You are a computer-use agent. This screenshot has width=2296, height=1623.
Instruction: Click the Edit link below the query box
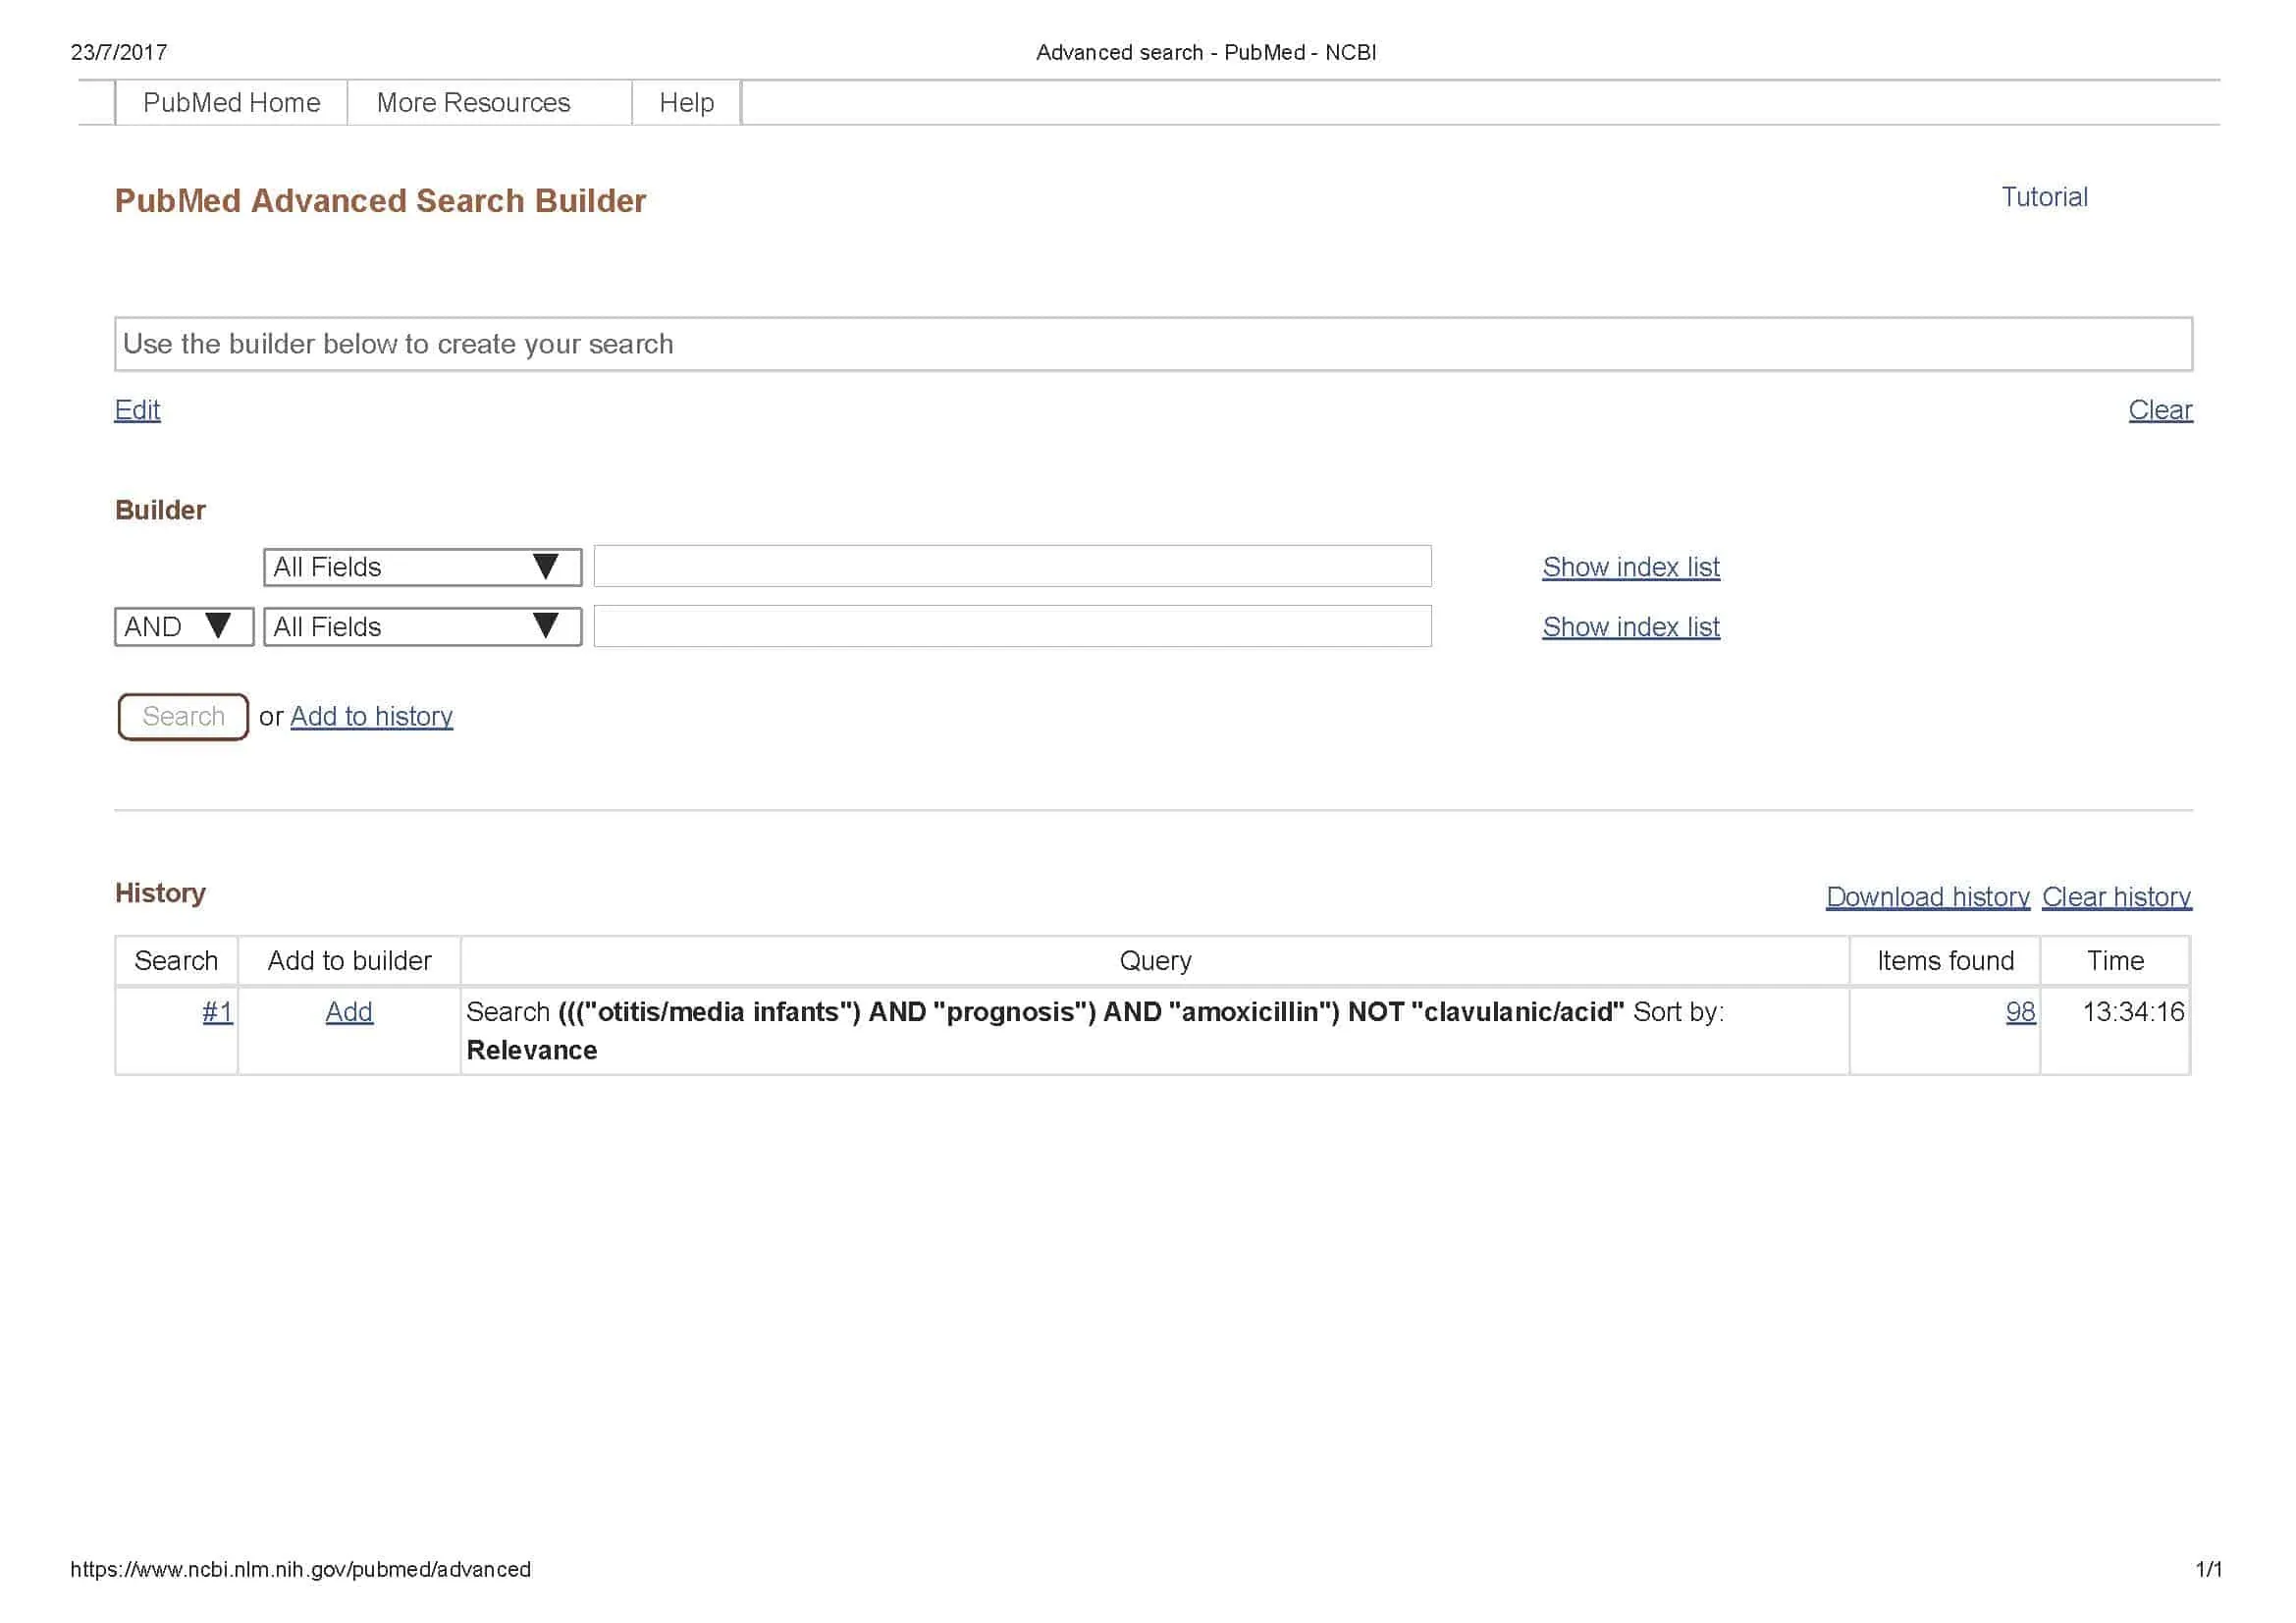pyautogui.click(x=137, y=410)
